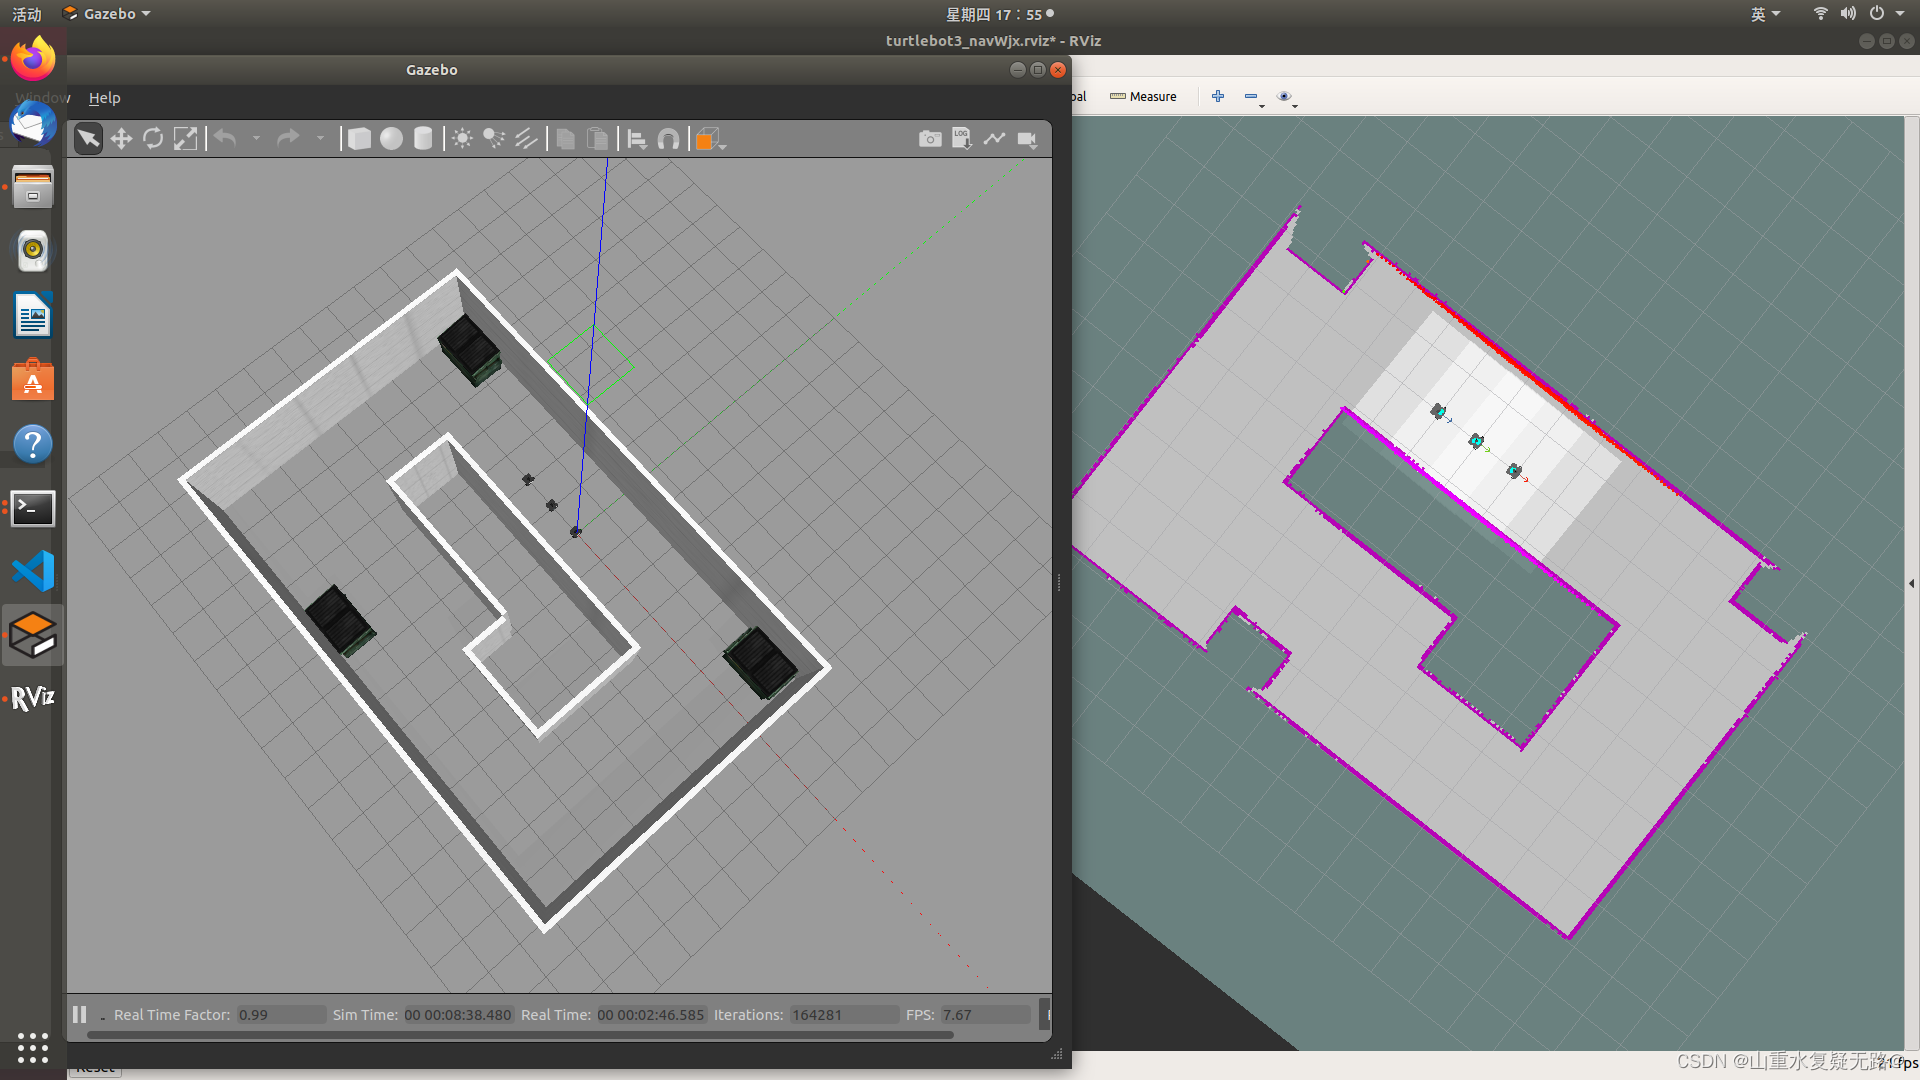Select the translate/move tool in Gazebo
Image resolution: width=1920 pixels, height=1080 pixels.
click(x=120, y=138)
